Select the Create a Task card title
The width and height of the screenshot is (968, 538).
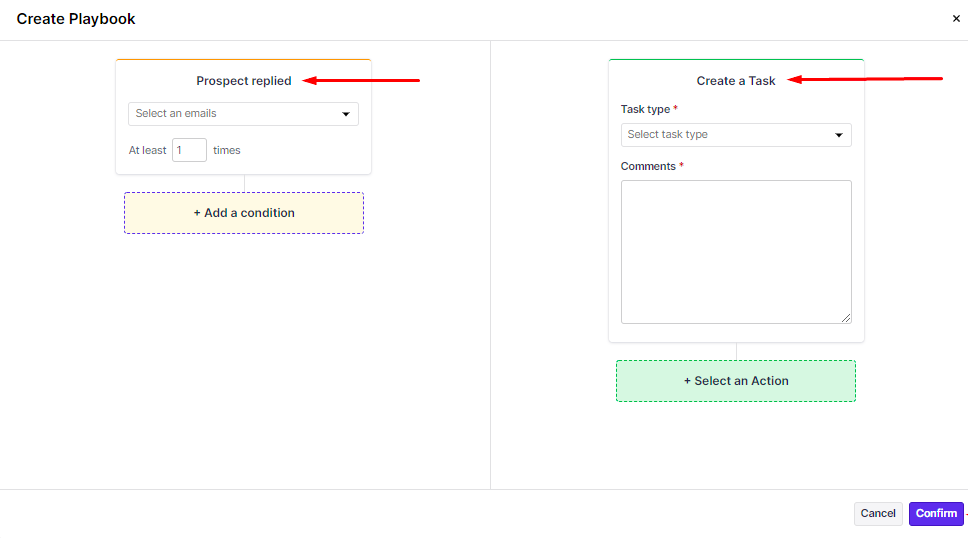click(736, 81)
